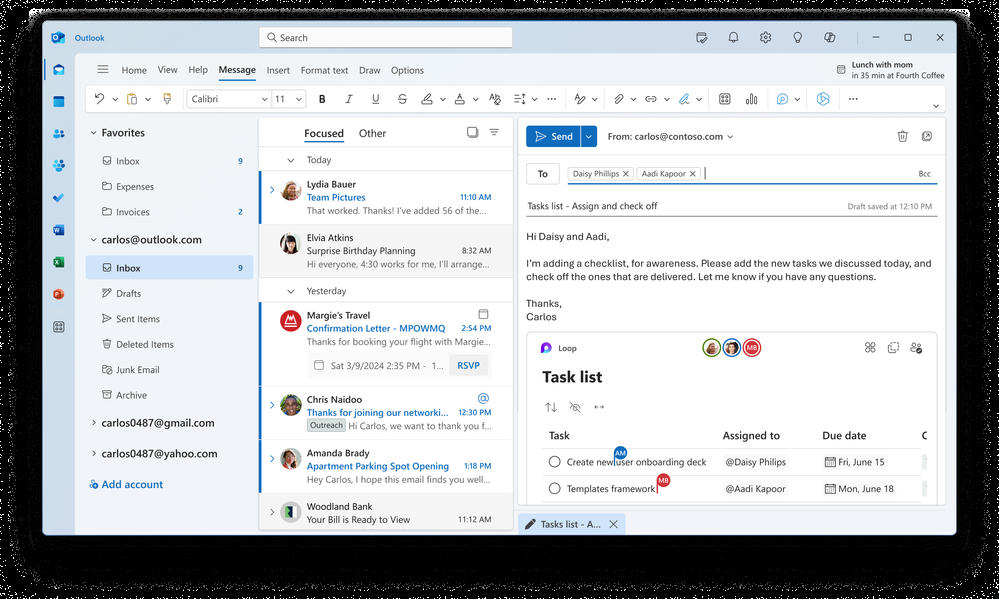The image size is (999, 599).
Task: Apply strikethrough from the ribbon
Action: click(402, 99)
